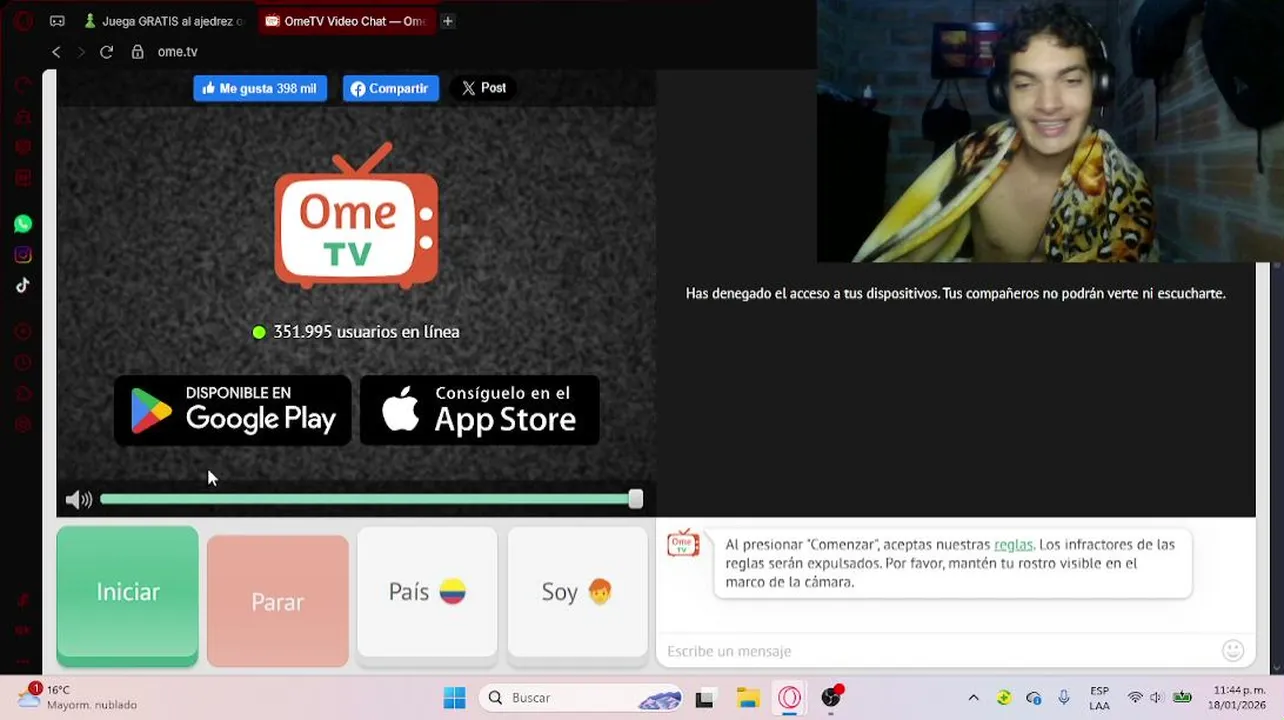Screen dimensions: 1284x720
Task: Click the volume slider handle
Action: tap(636, 499)
